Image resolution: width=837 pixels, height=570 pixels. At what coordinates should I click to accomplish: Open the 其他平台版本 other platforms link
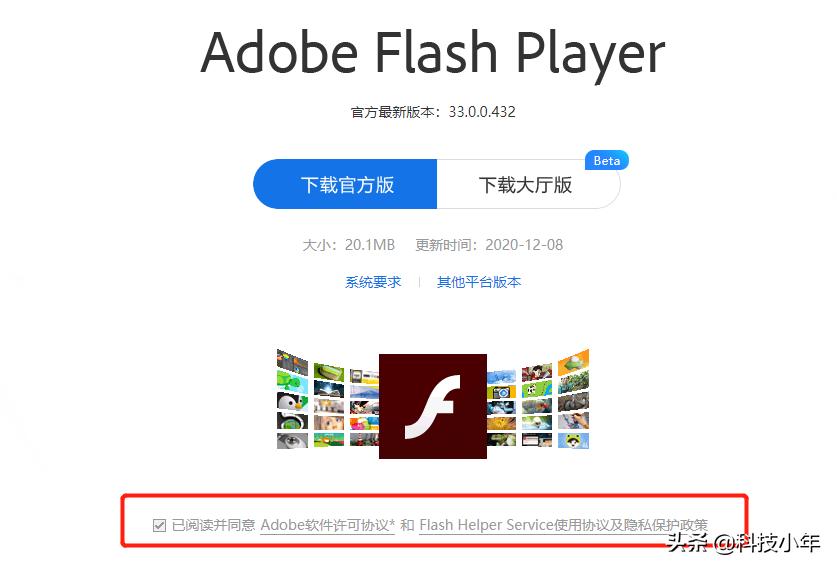(x=479, y=282)
